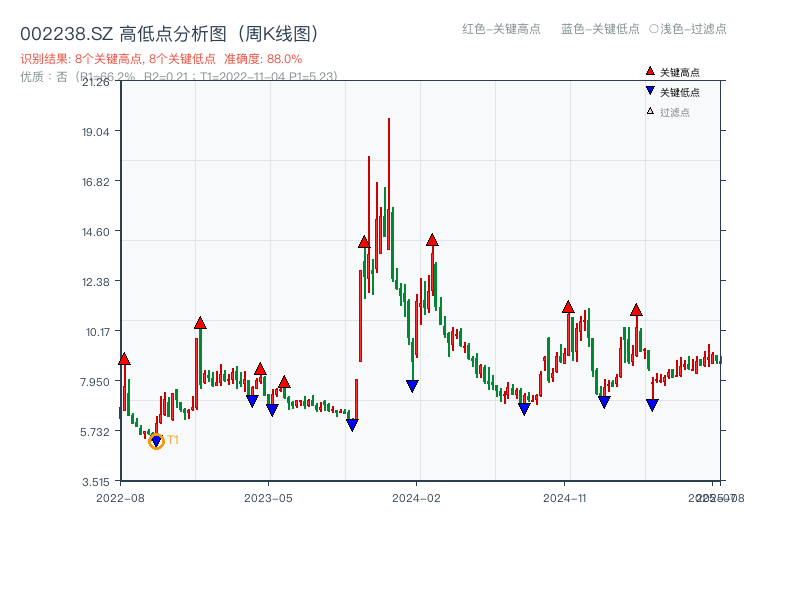Viewport: 800px width, 600px height.
Task: Select the blue low marker after the 2024-02 peak
Action: [x=411, y=385]
